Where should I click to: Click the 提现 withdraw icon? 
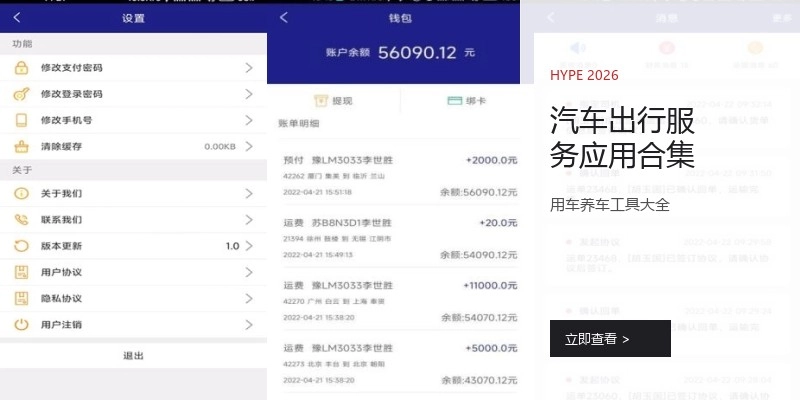[320, 101]
